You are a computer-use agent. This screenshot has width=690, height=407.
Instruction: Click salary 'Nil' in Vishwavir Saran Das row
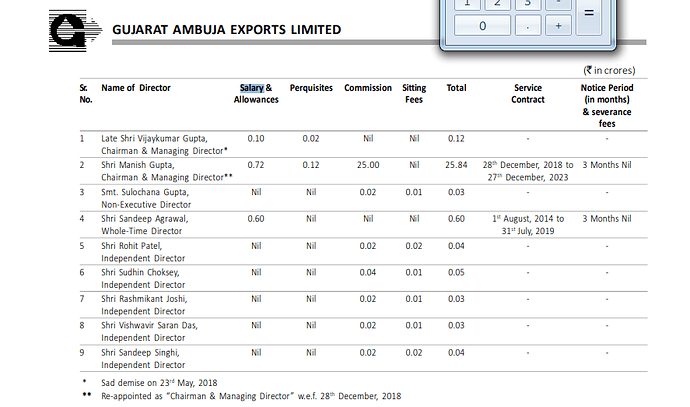[256, 325]
